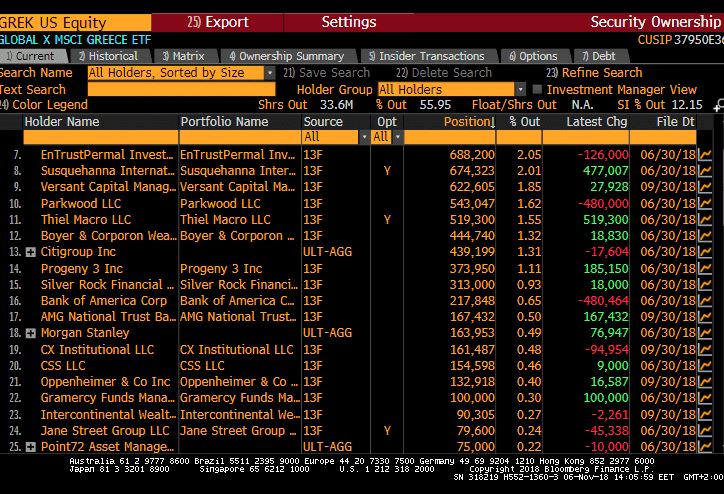
Task: Open chart icon for AMG National Trust row
Action: click(x=705, y=317)
